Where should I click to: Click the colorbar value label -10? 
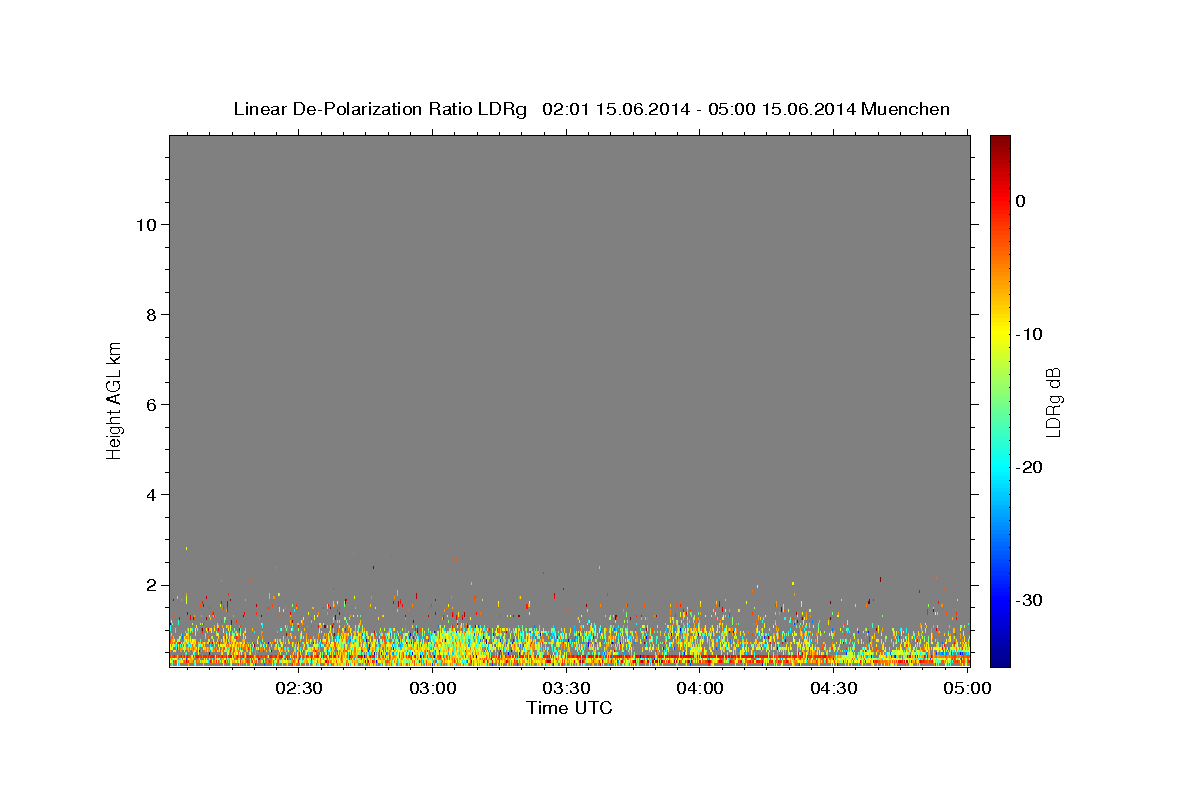[x=1030, y=334]
